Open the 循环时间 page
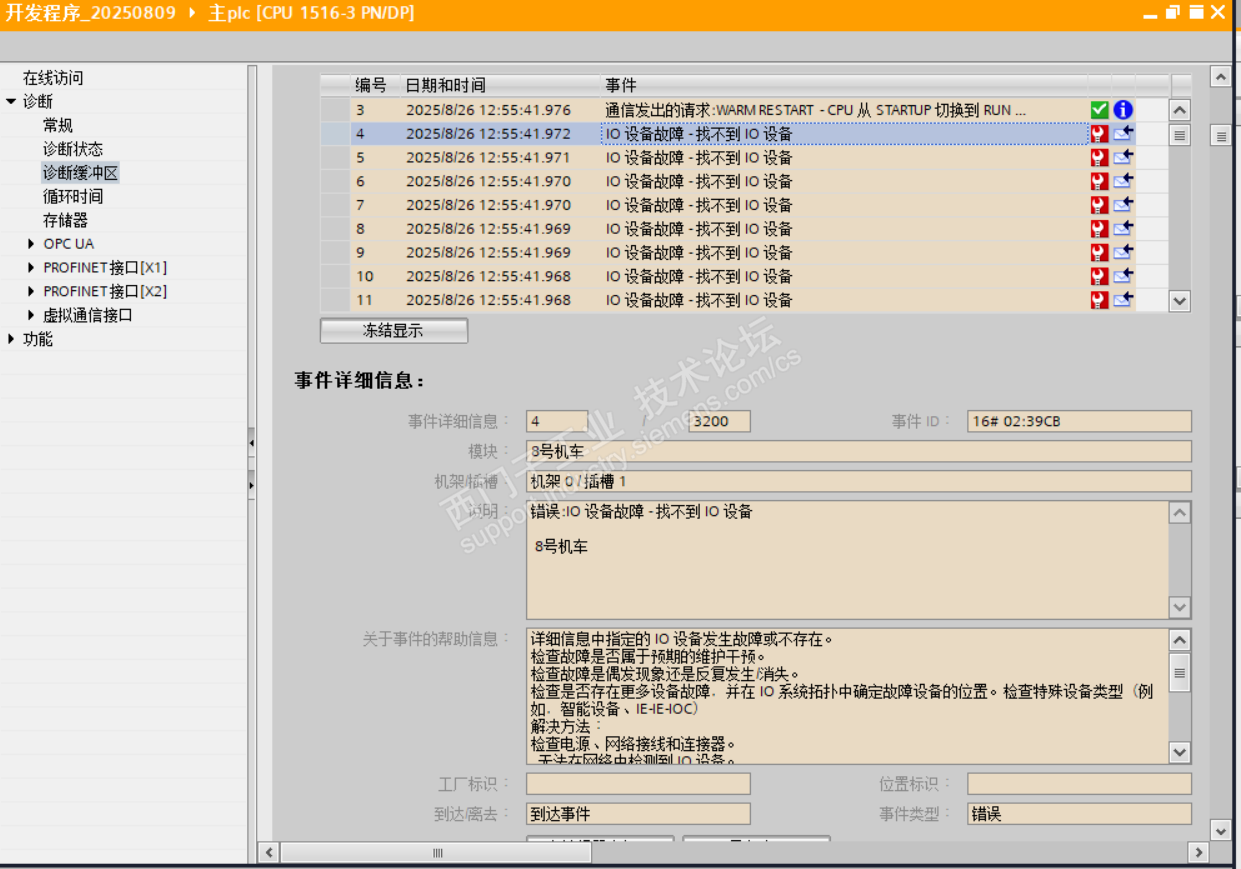Screen dimensions: 1241x869 72,196
